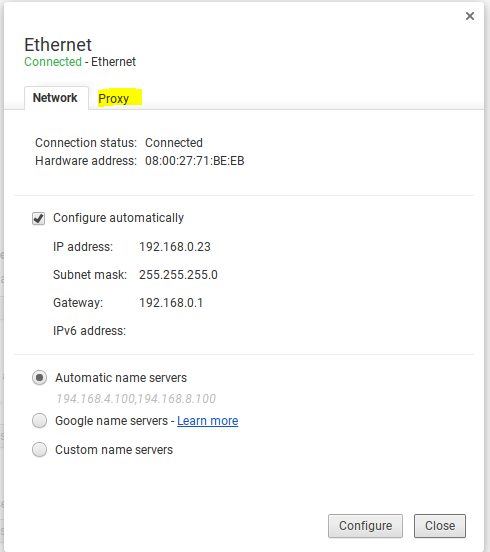Switch to the Proxy tab
This screenshot has width=490, height=552.
coord(114,98)
